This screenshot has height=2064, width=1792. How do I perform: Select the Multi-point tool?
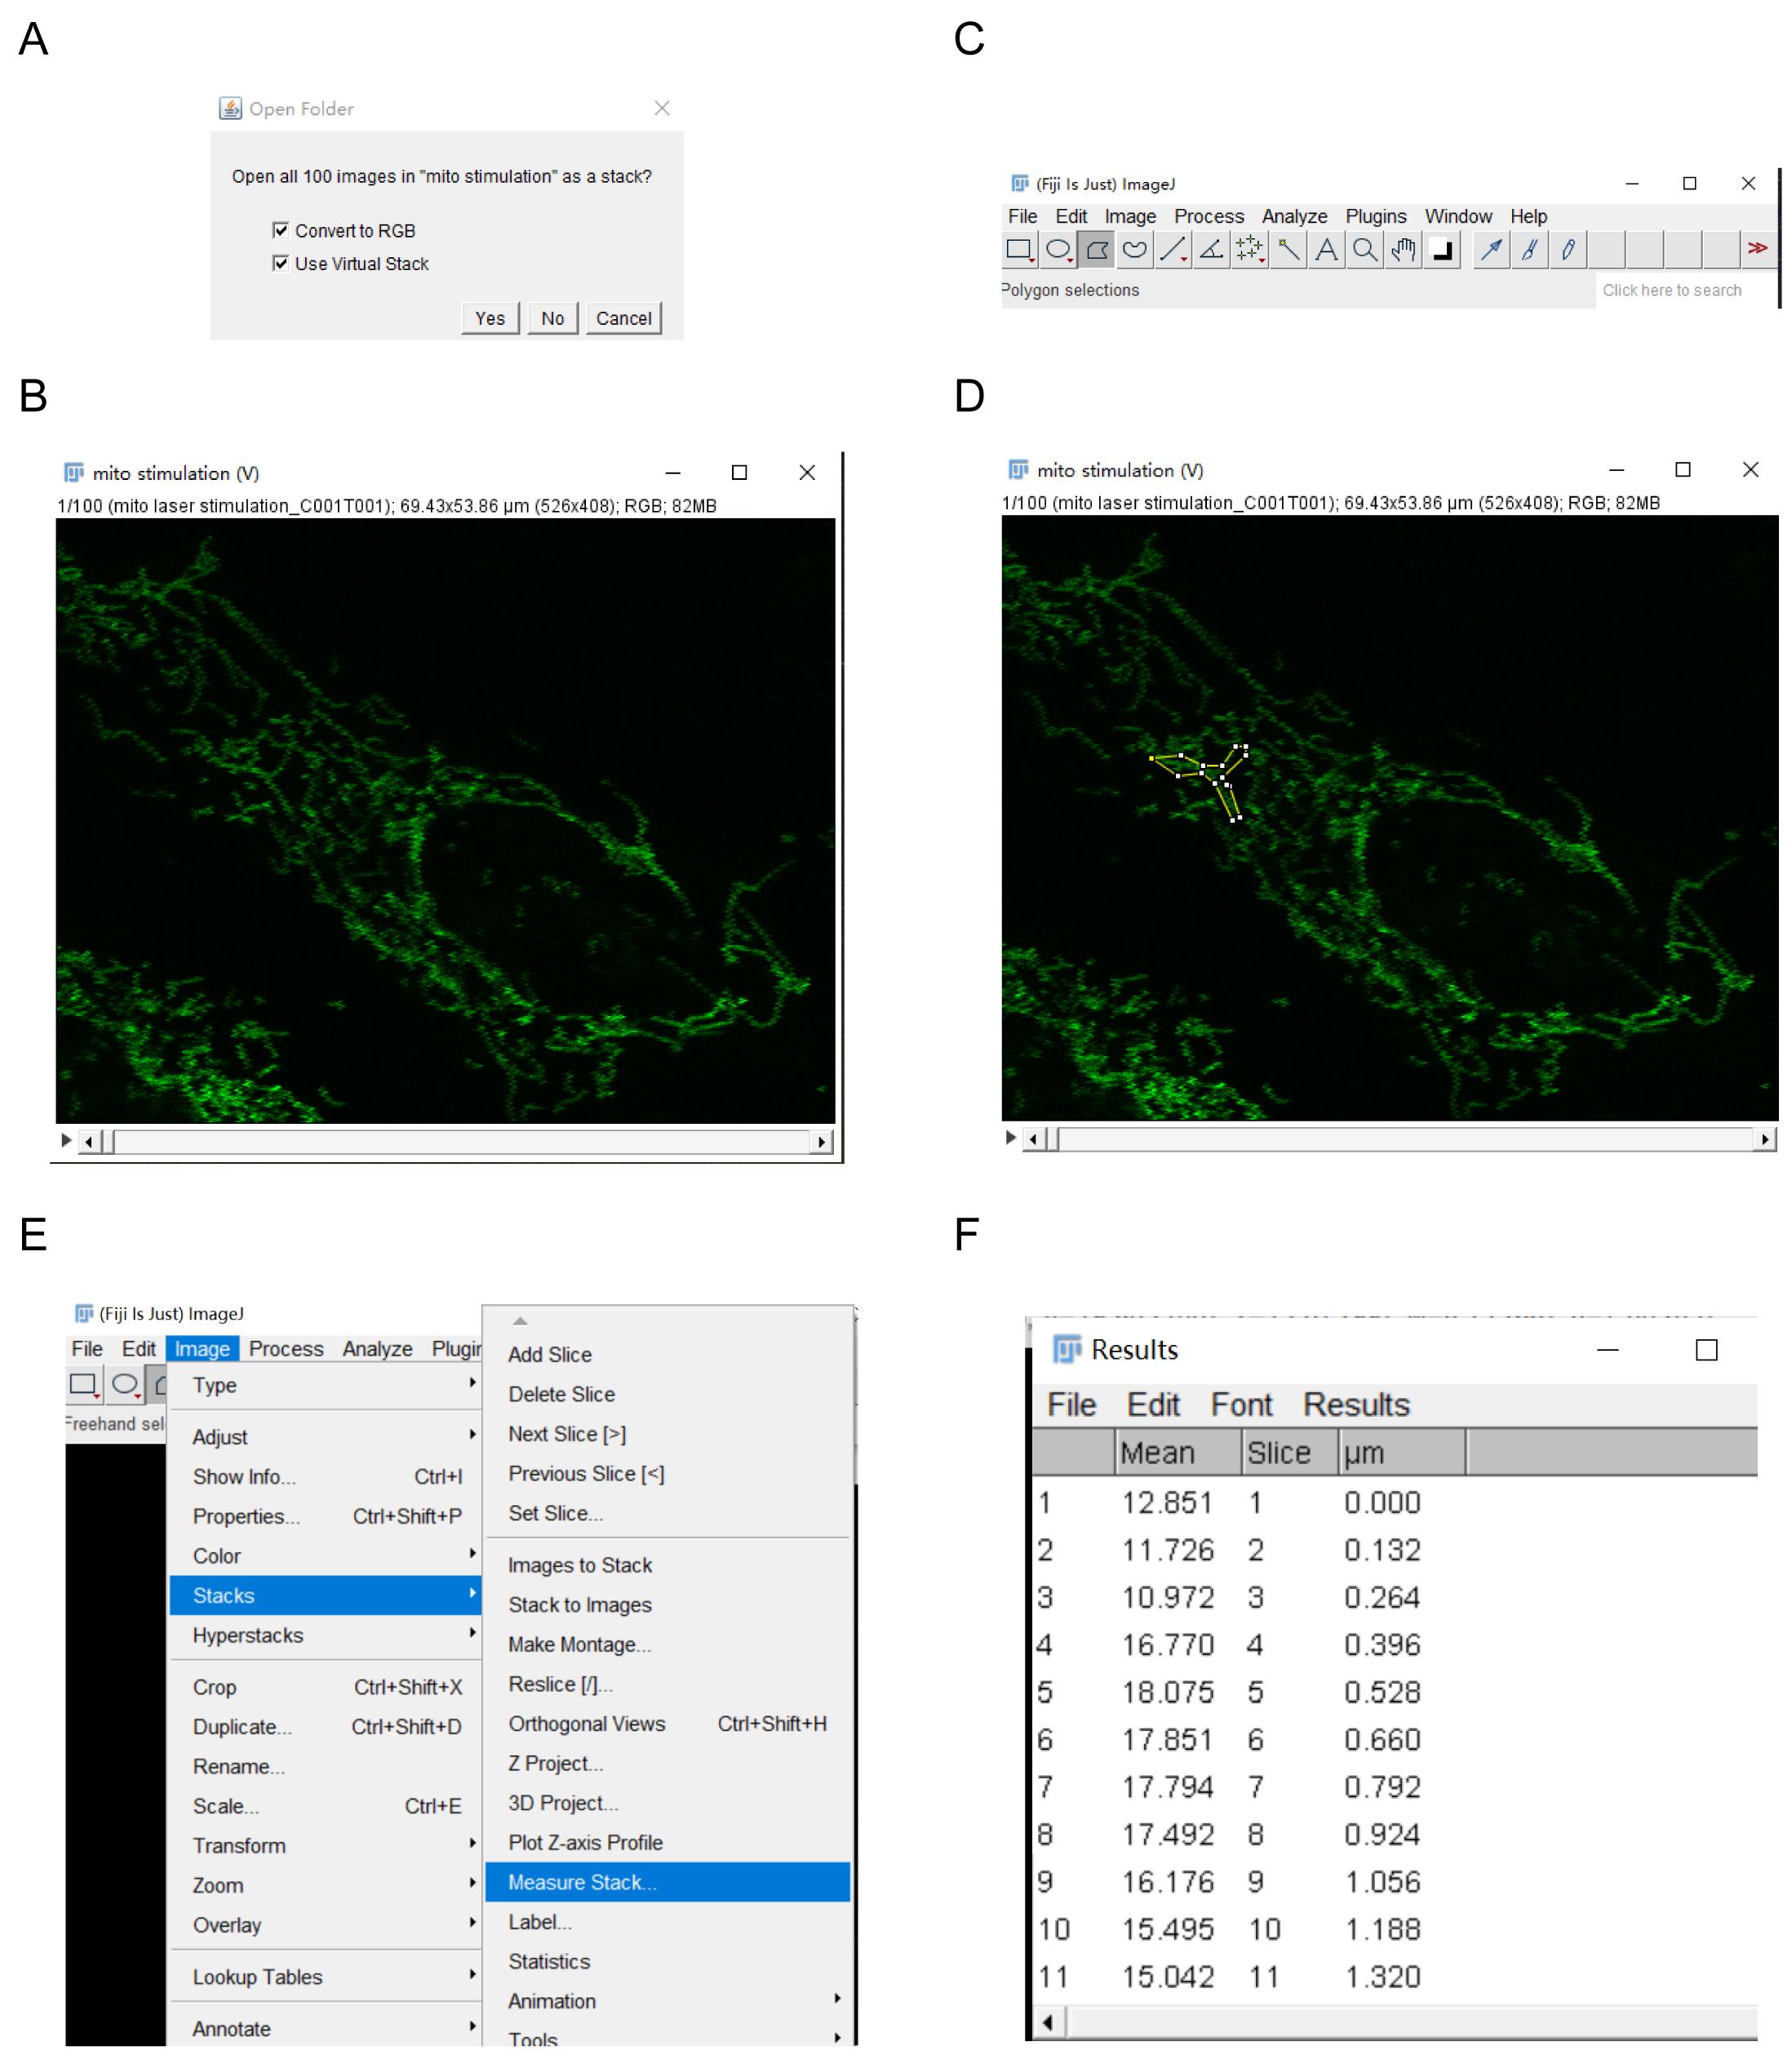[x=1250, y=249]
